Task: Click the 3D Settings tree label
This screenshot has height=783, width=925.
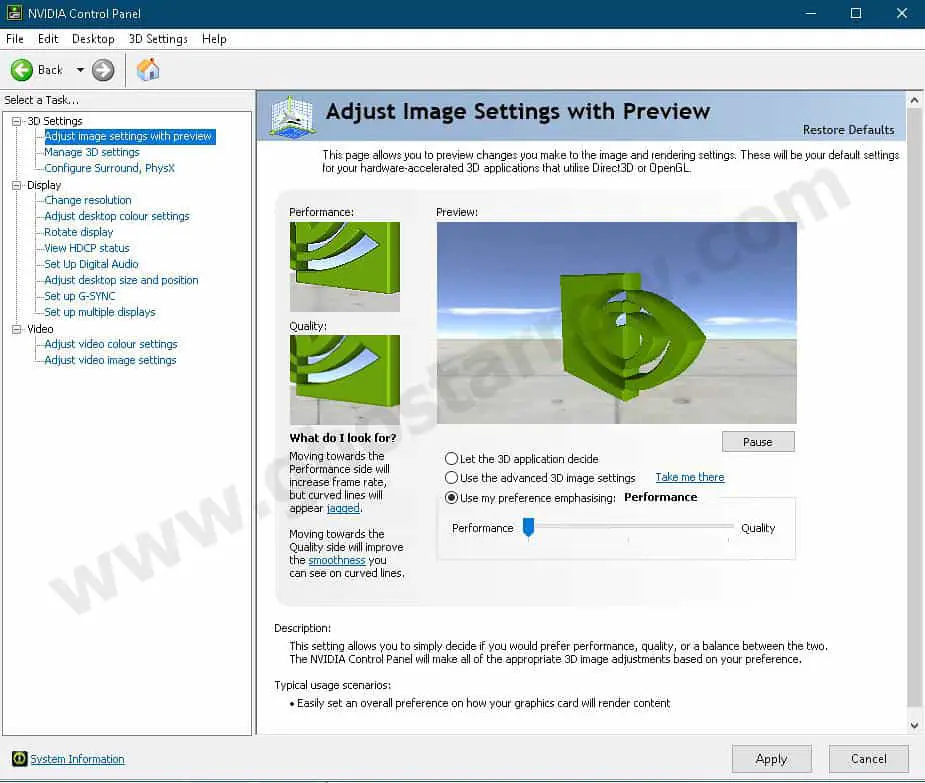Action: tap(55, 121)
